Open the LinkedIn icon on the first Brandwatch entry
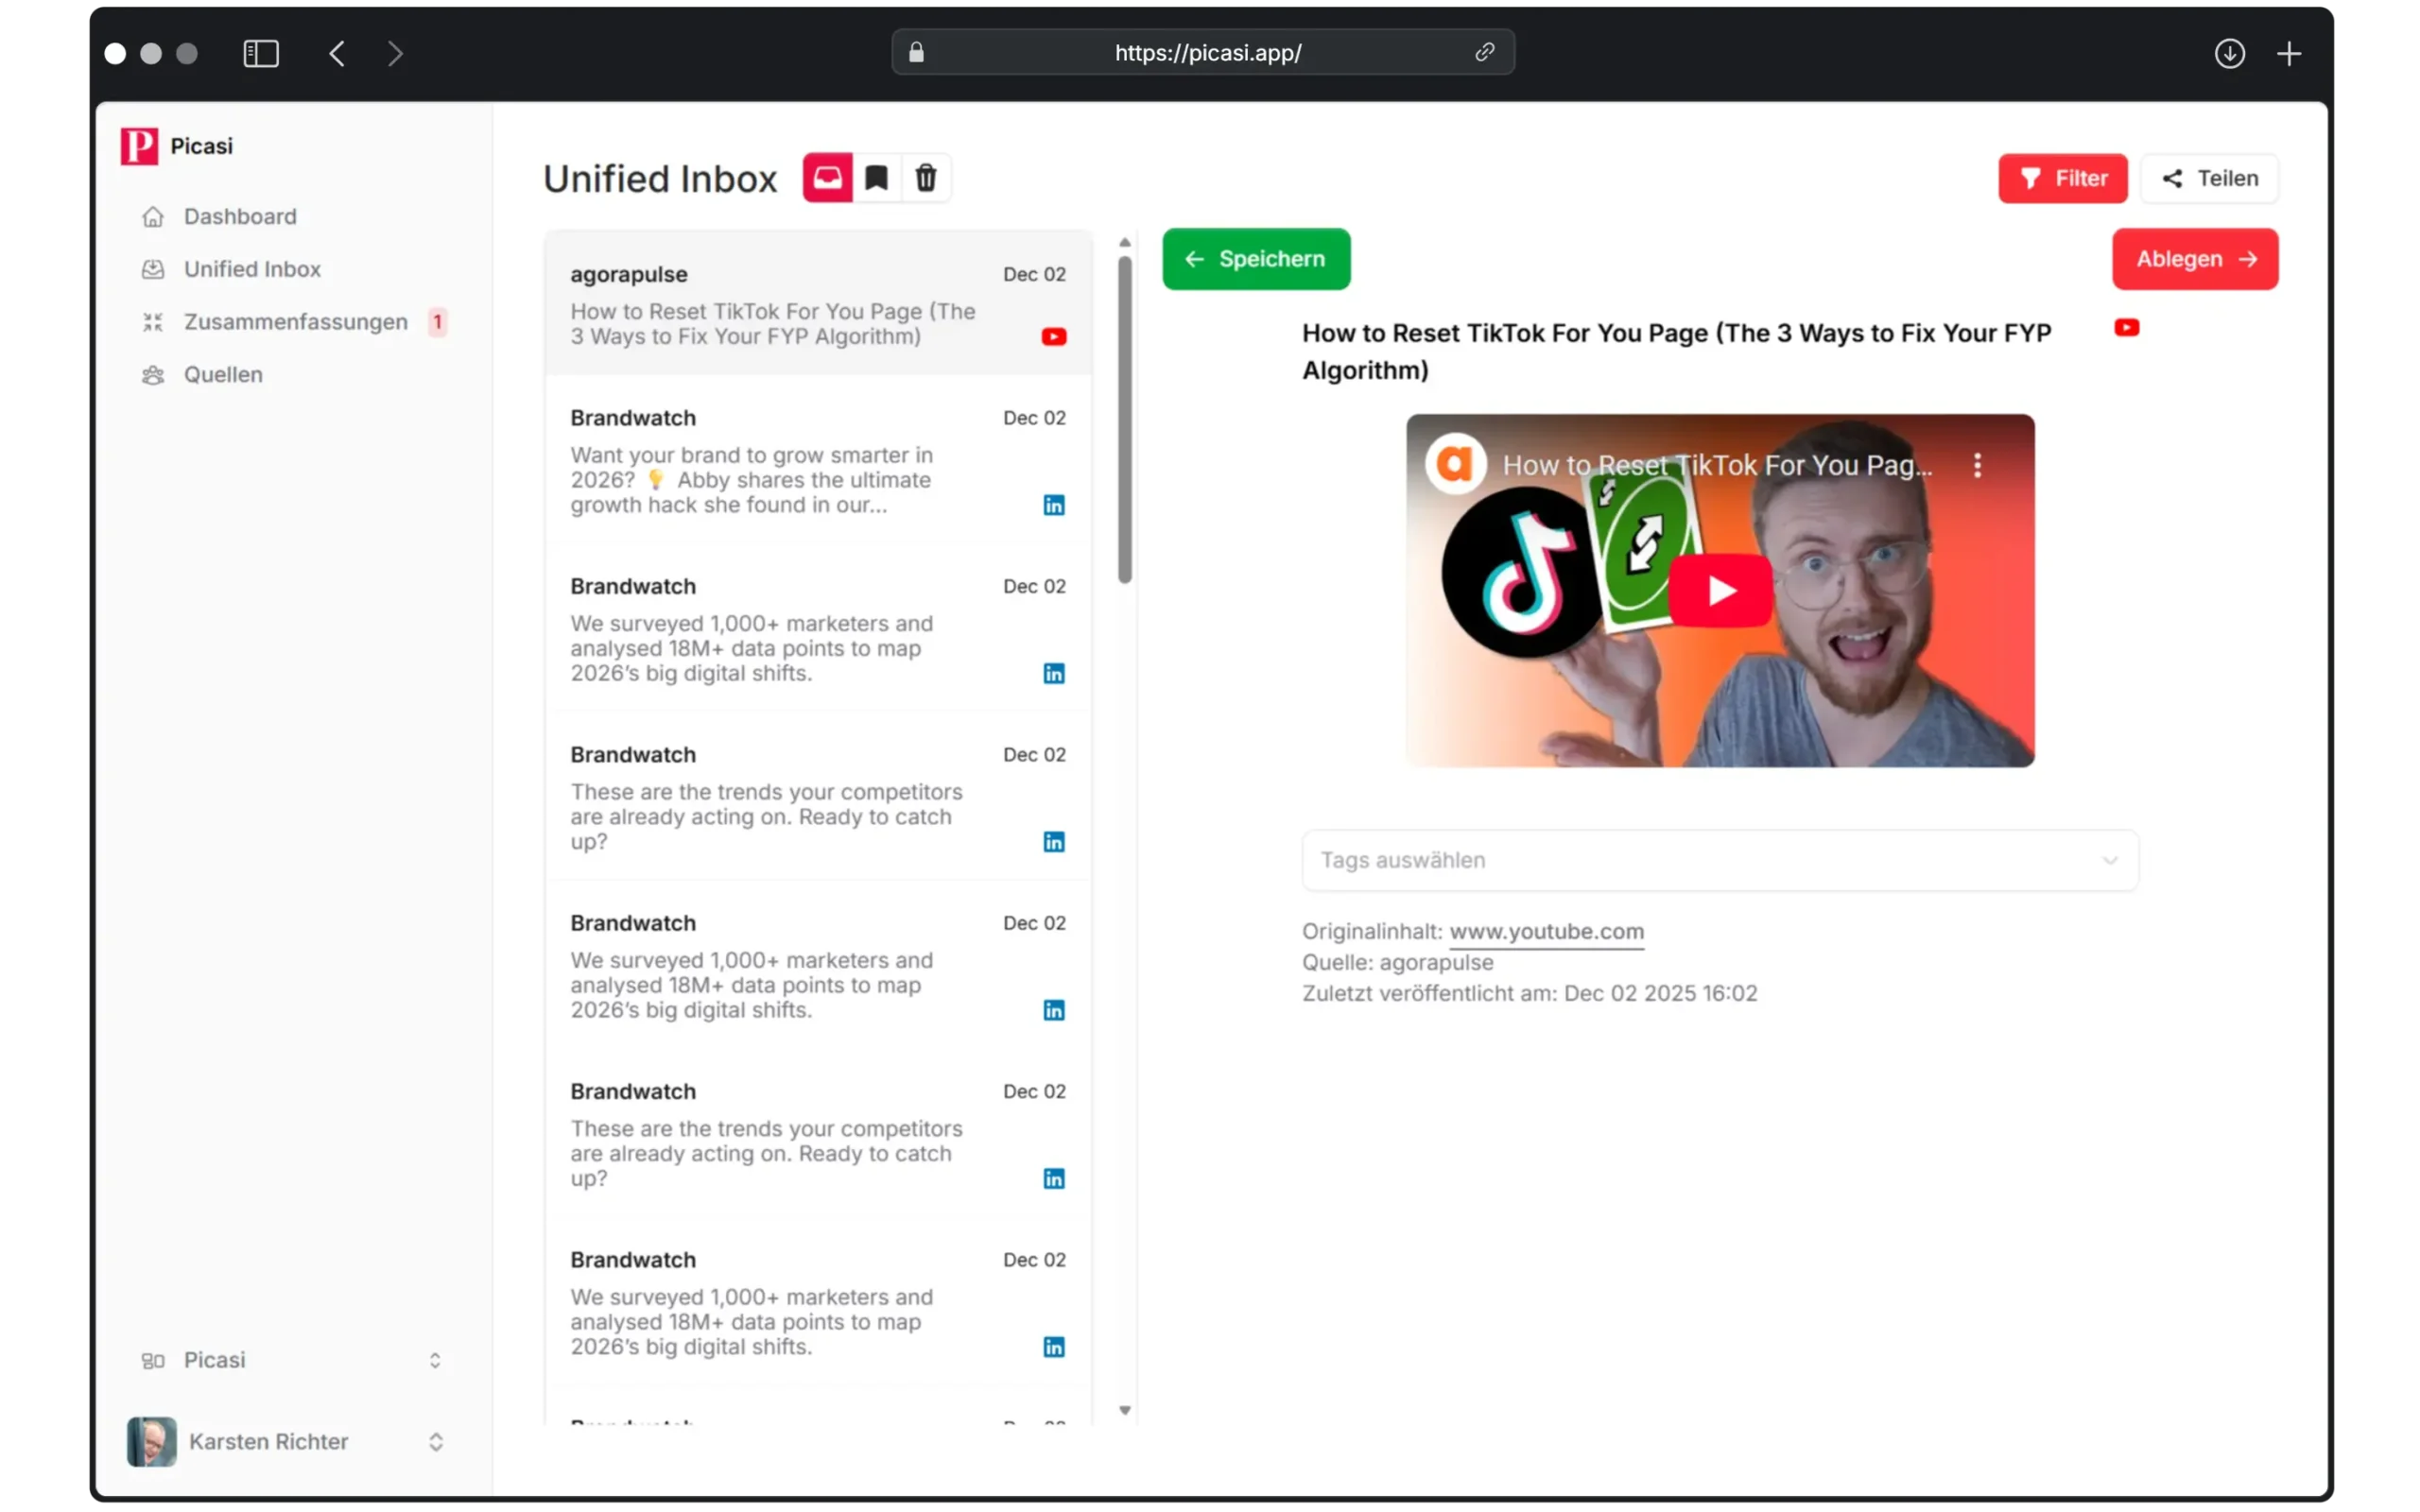Viewport: 2420px width, 1512px height. coord(1053,504)
